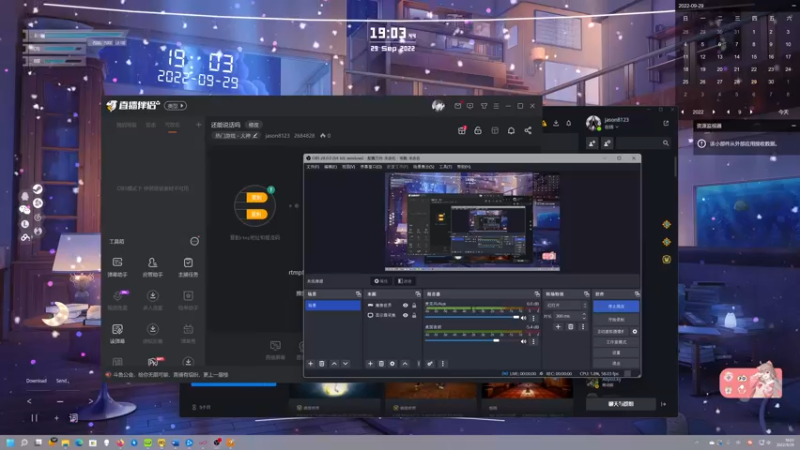Viewport: 800px width, 450px height.
Task: Open the OBS File menu
Action: (x=312, y=167)
